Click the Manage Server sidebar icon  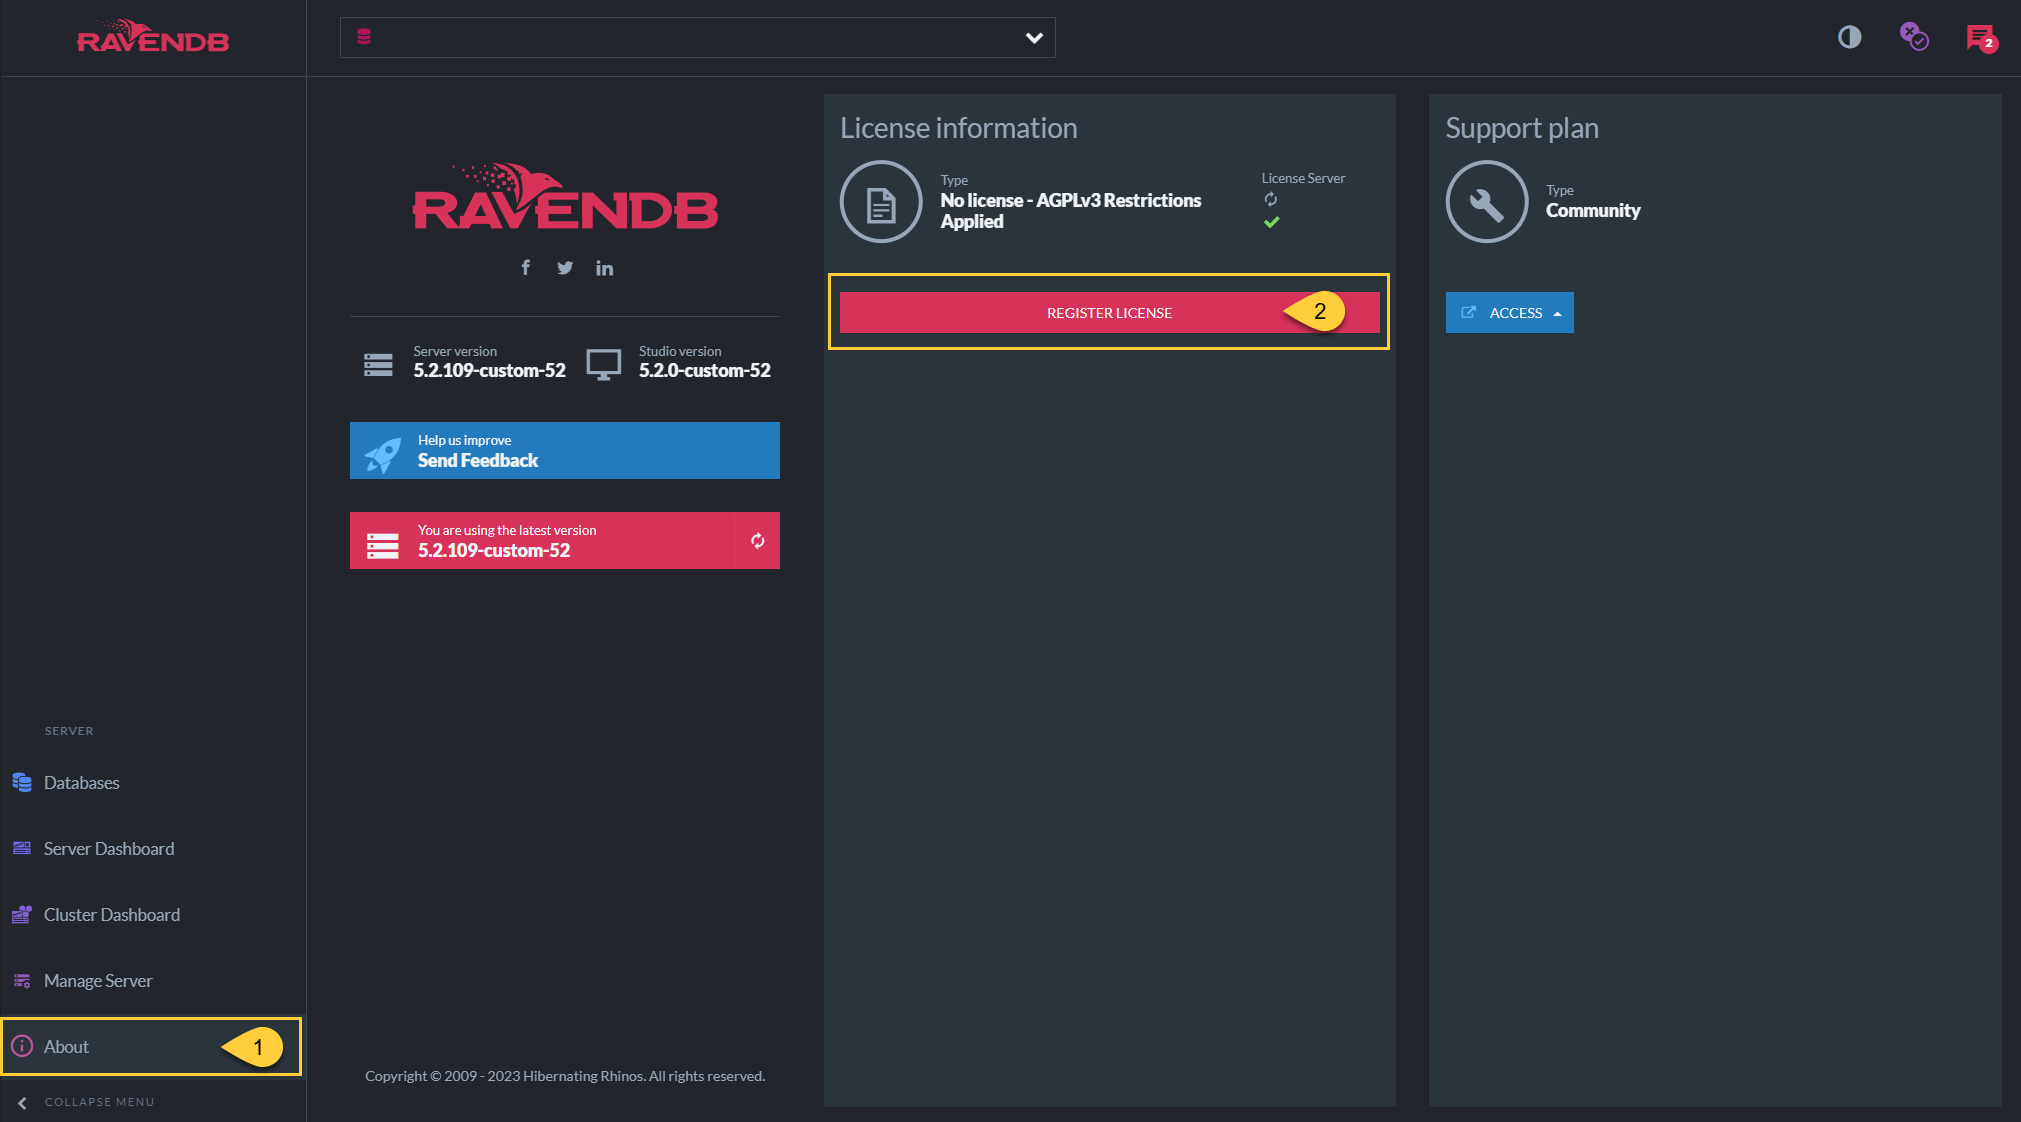(22, 981)
